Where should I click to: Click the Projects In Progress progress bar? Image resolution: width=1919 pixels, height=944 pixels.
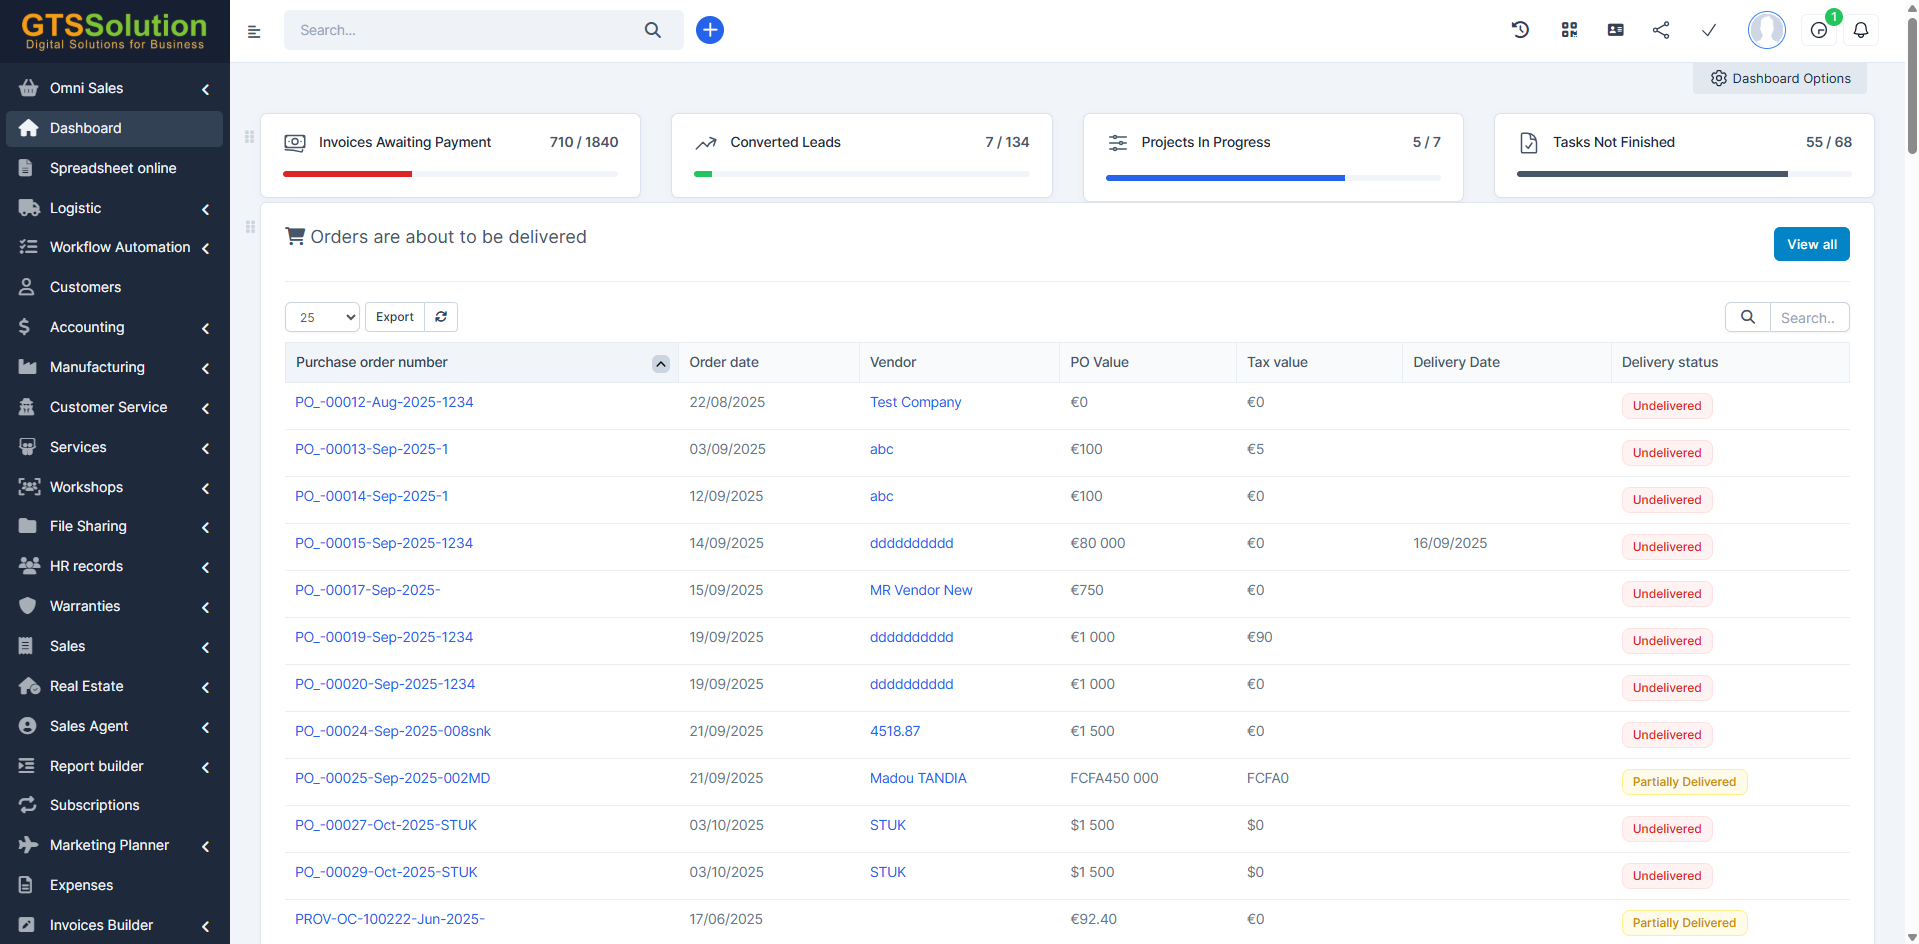pos(1272,178)
